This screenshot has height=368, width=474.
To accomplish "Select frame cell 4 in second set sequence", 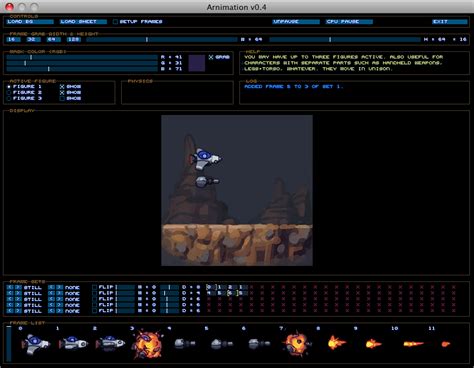I will click(x=210, y=293).
